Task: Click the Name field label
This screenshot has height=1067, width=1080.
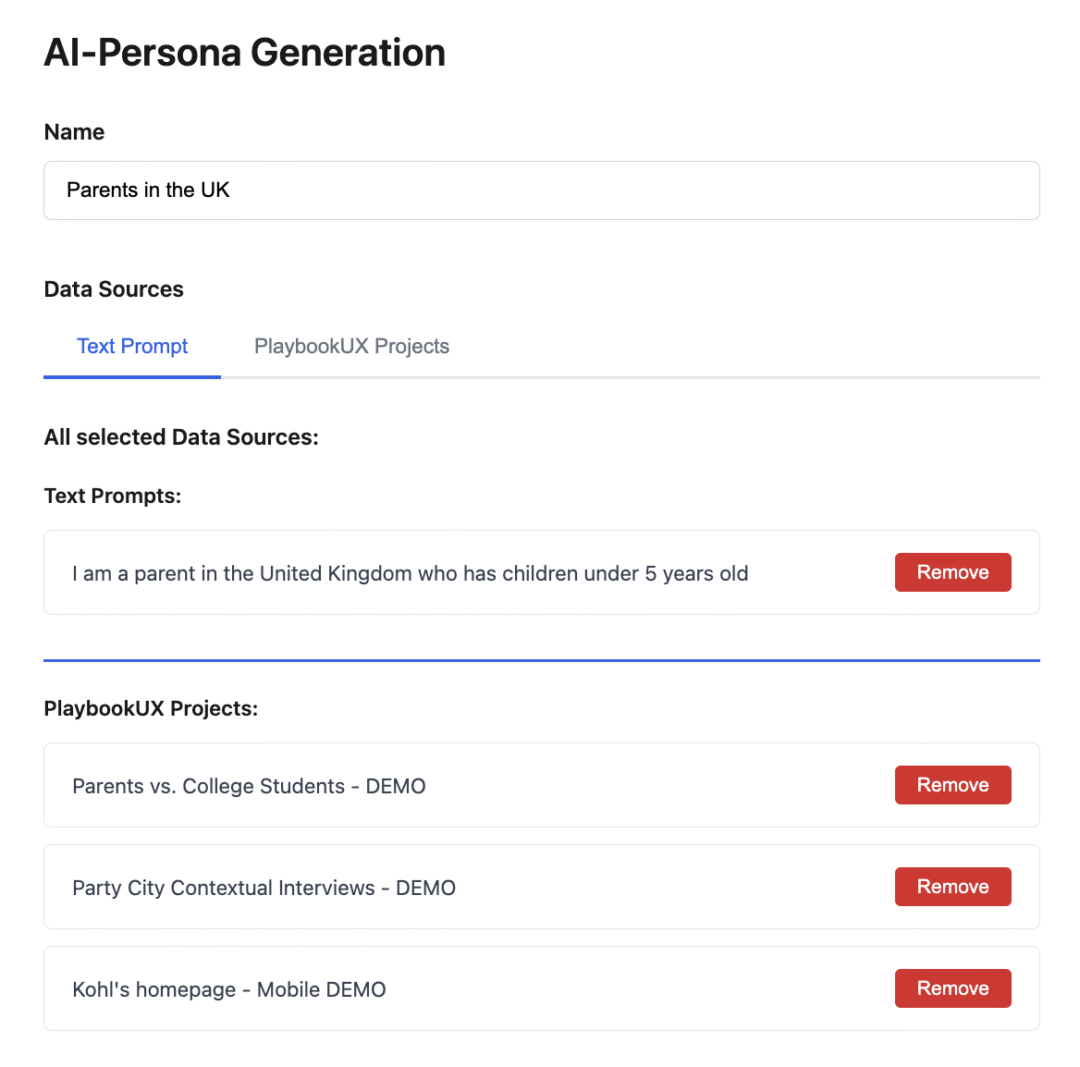Action: (x=74, y=131)
